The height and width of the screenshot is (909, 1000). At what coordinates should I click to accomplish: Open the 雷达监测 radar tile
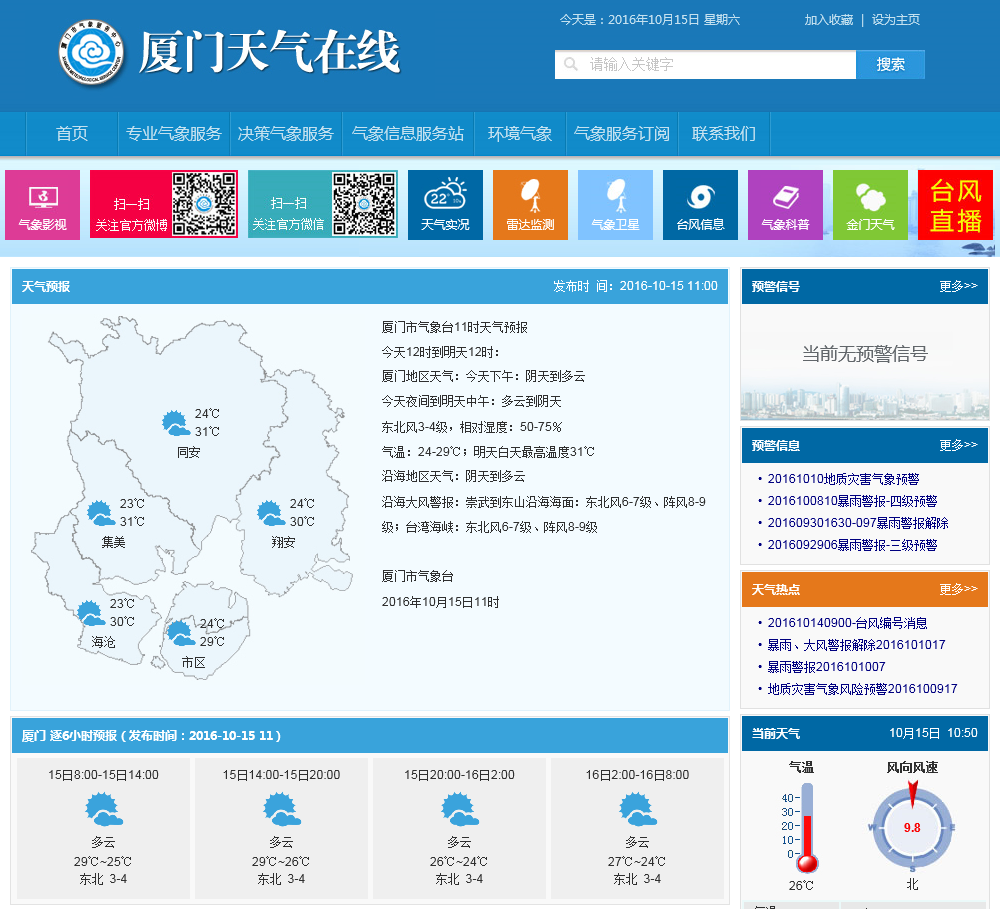coord(530,205)
